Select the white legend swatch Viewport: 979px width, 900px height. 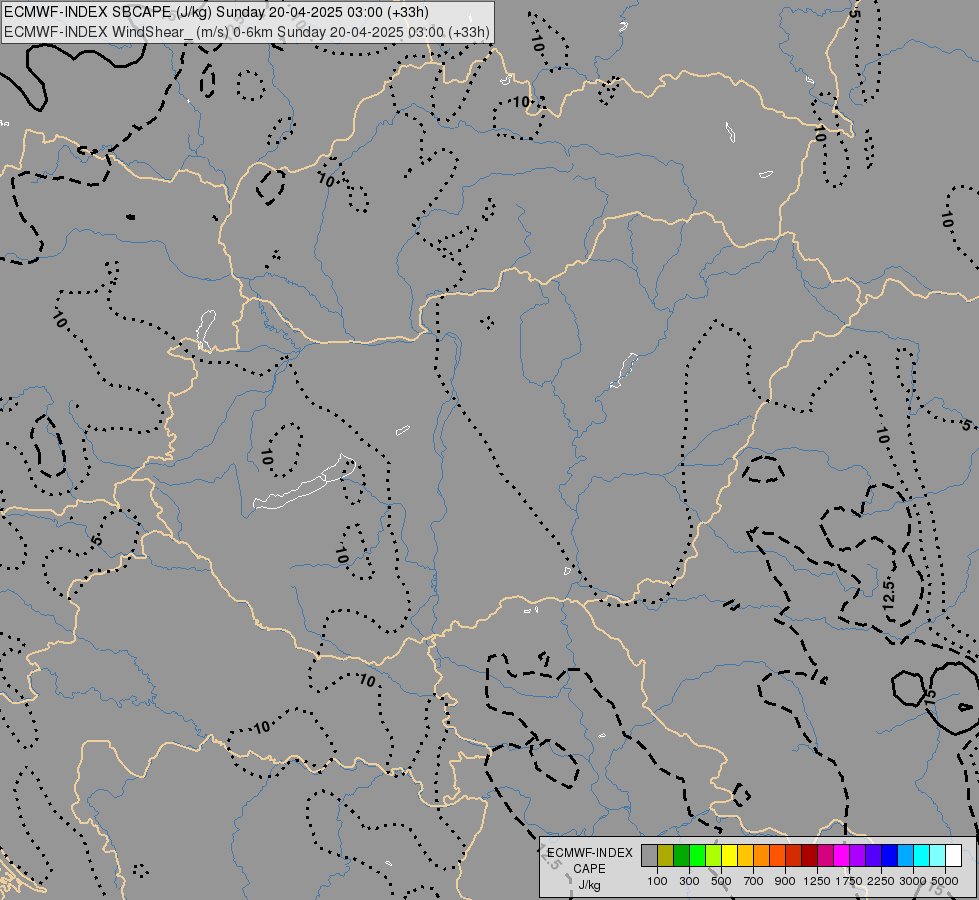pos(953,855)
